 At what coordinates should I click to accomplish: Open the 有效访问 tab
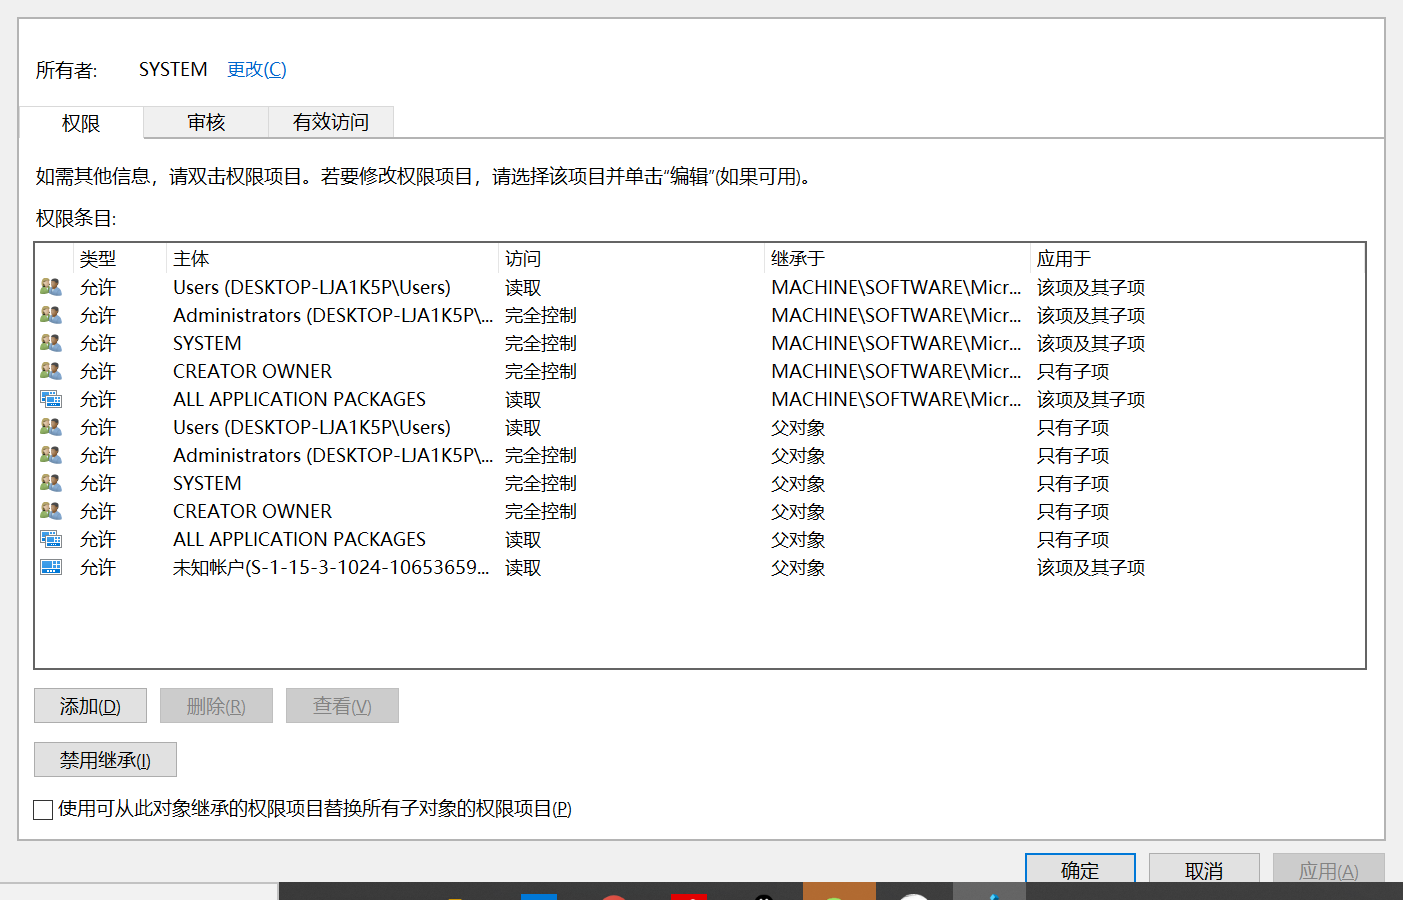click(331, 122)
